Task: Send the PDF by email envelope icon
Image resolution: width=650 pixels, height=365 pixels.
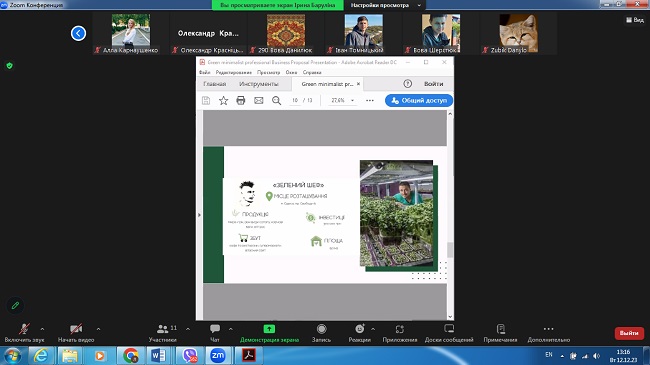Action: [259, 100]
